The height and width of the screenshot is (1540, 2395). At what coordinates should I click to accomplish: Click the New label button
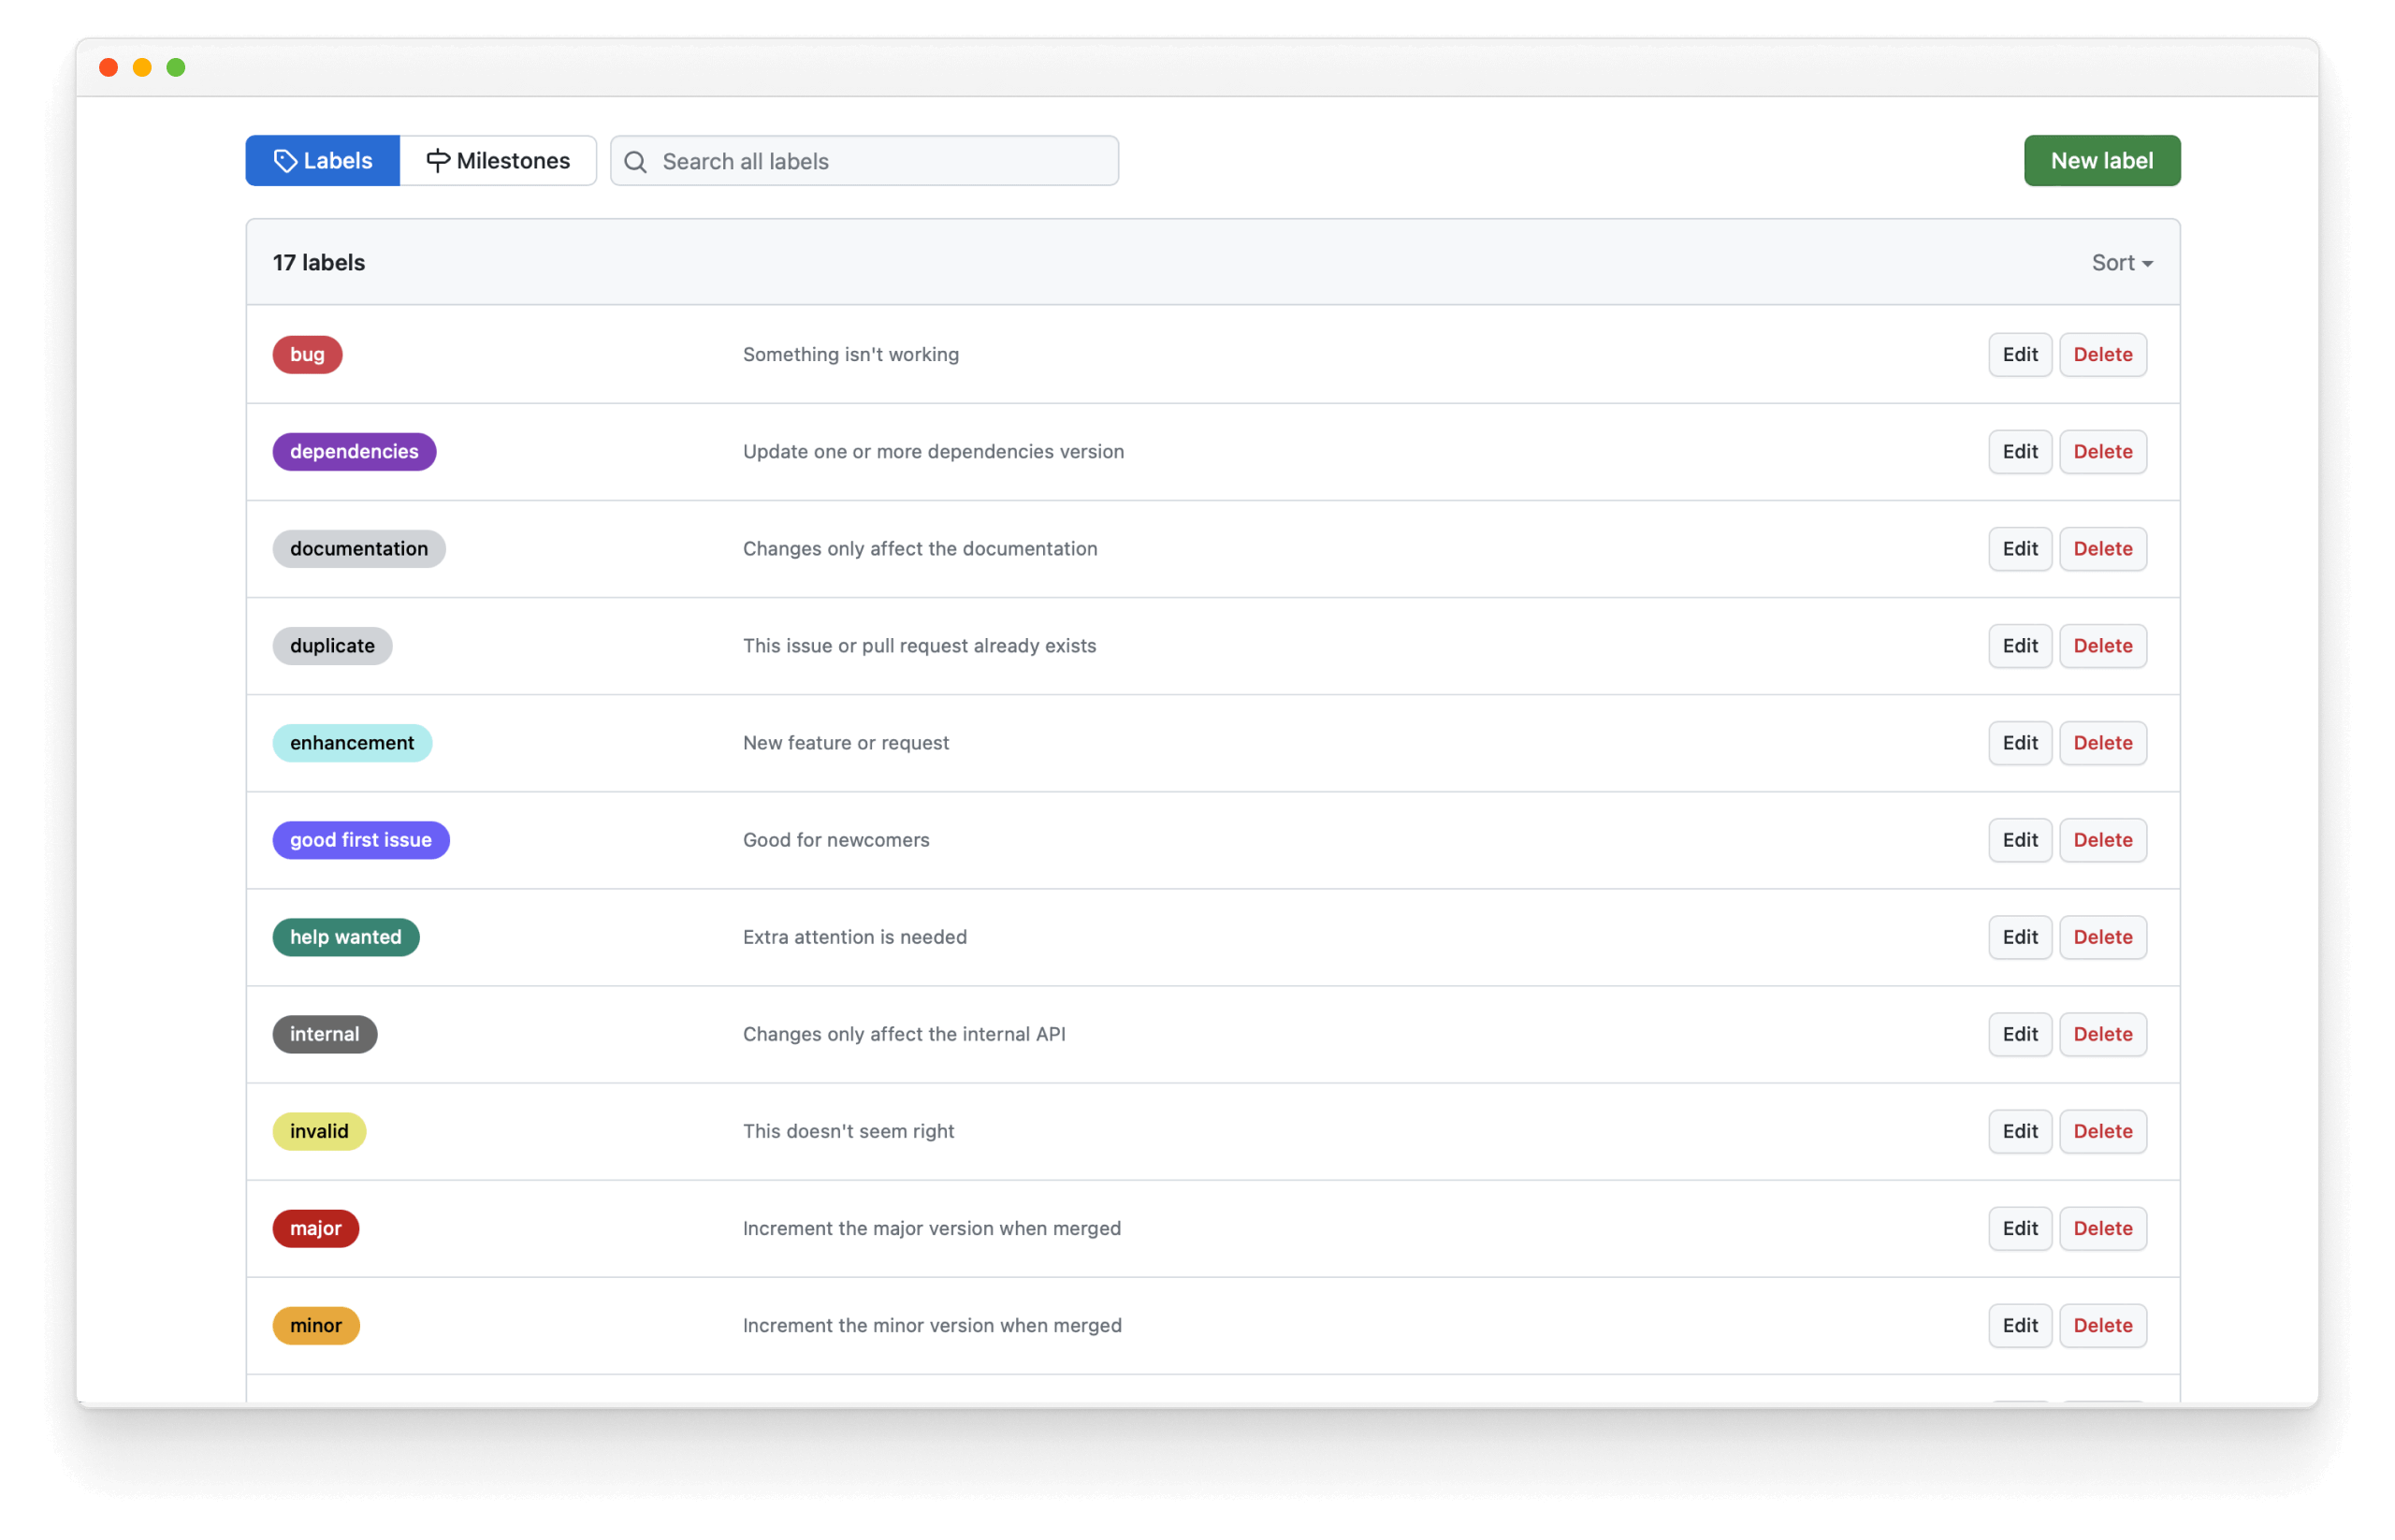2102,161
